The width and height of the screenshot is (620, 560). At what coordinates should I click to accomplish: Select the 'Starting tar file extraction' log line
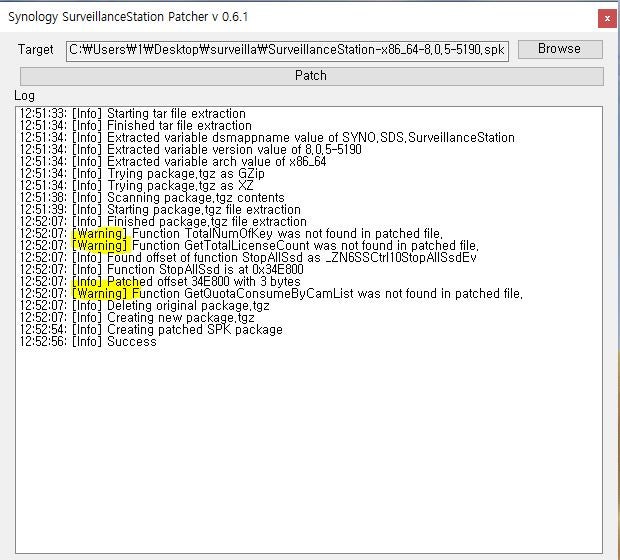coord(133,114)
